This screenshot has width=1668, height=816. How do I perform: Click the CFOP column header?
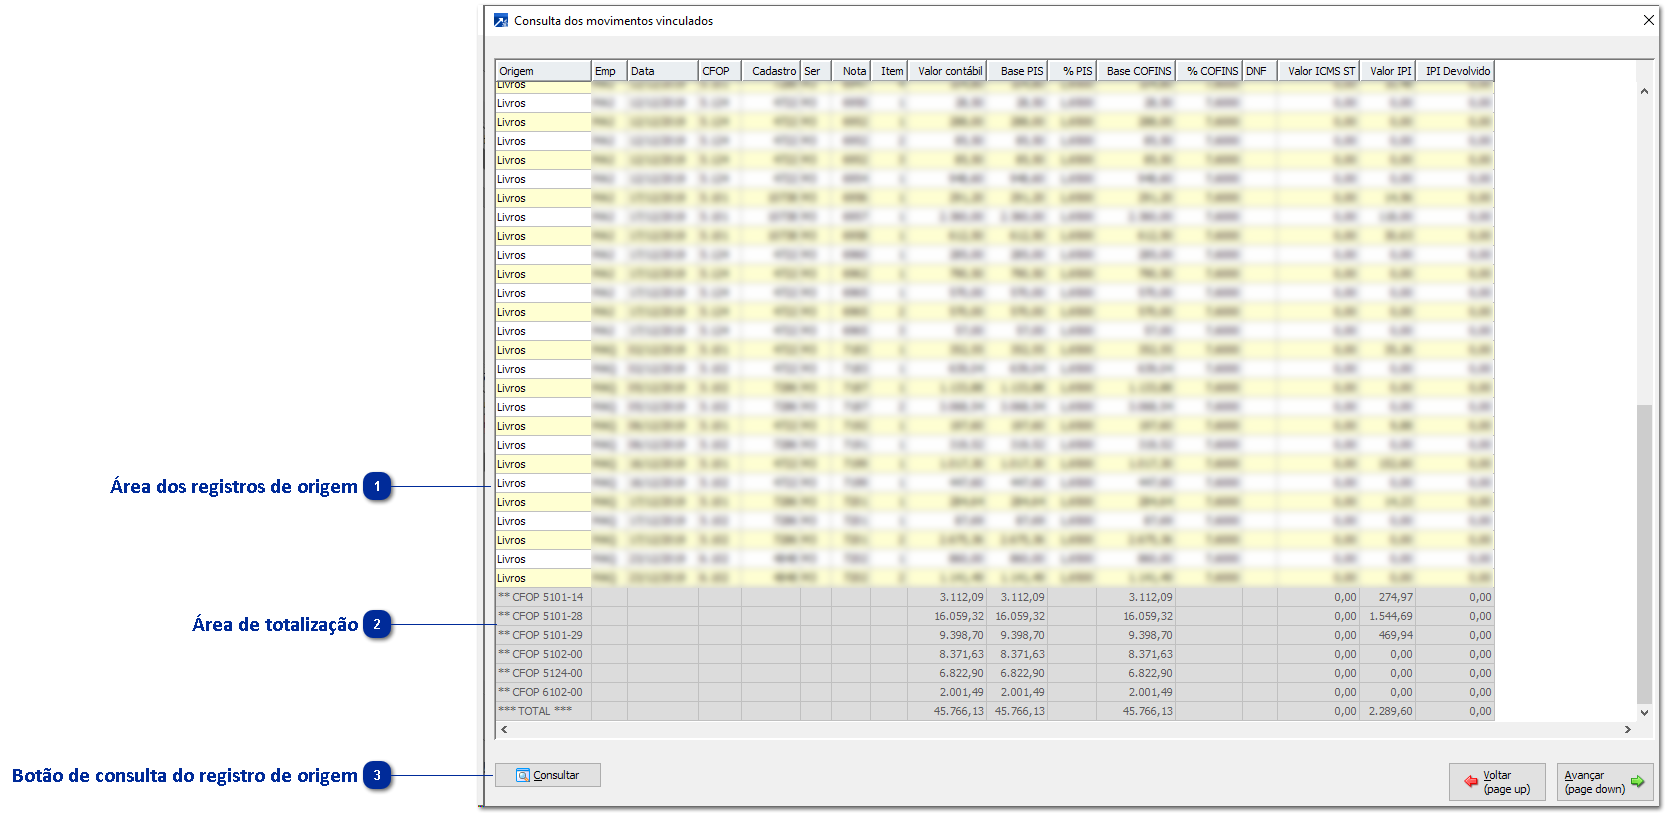tap(718, 71)
